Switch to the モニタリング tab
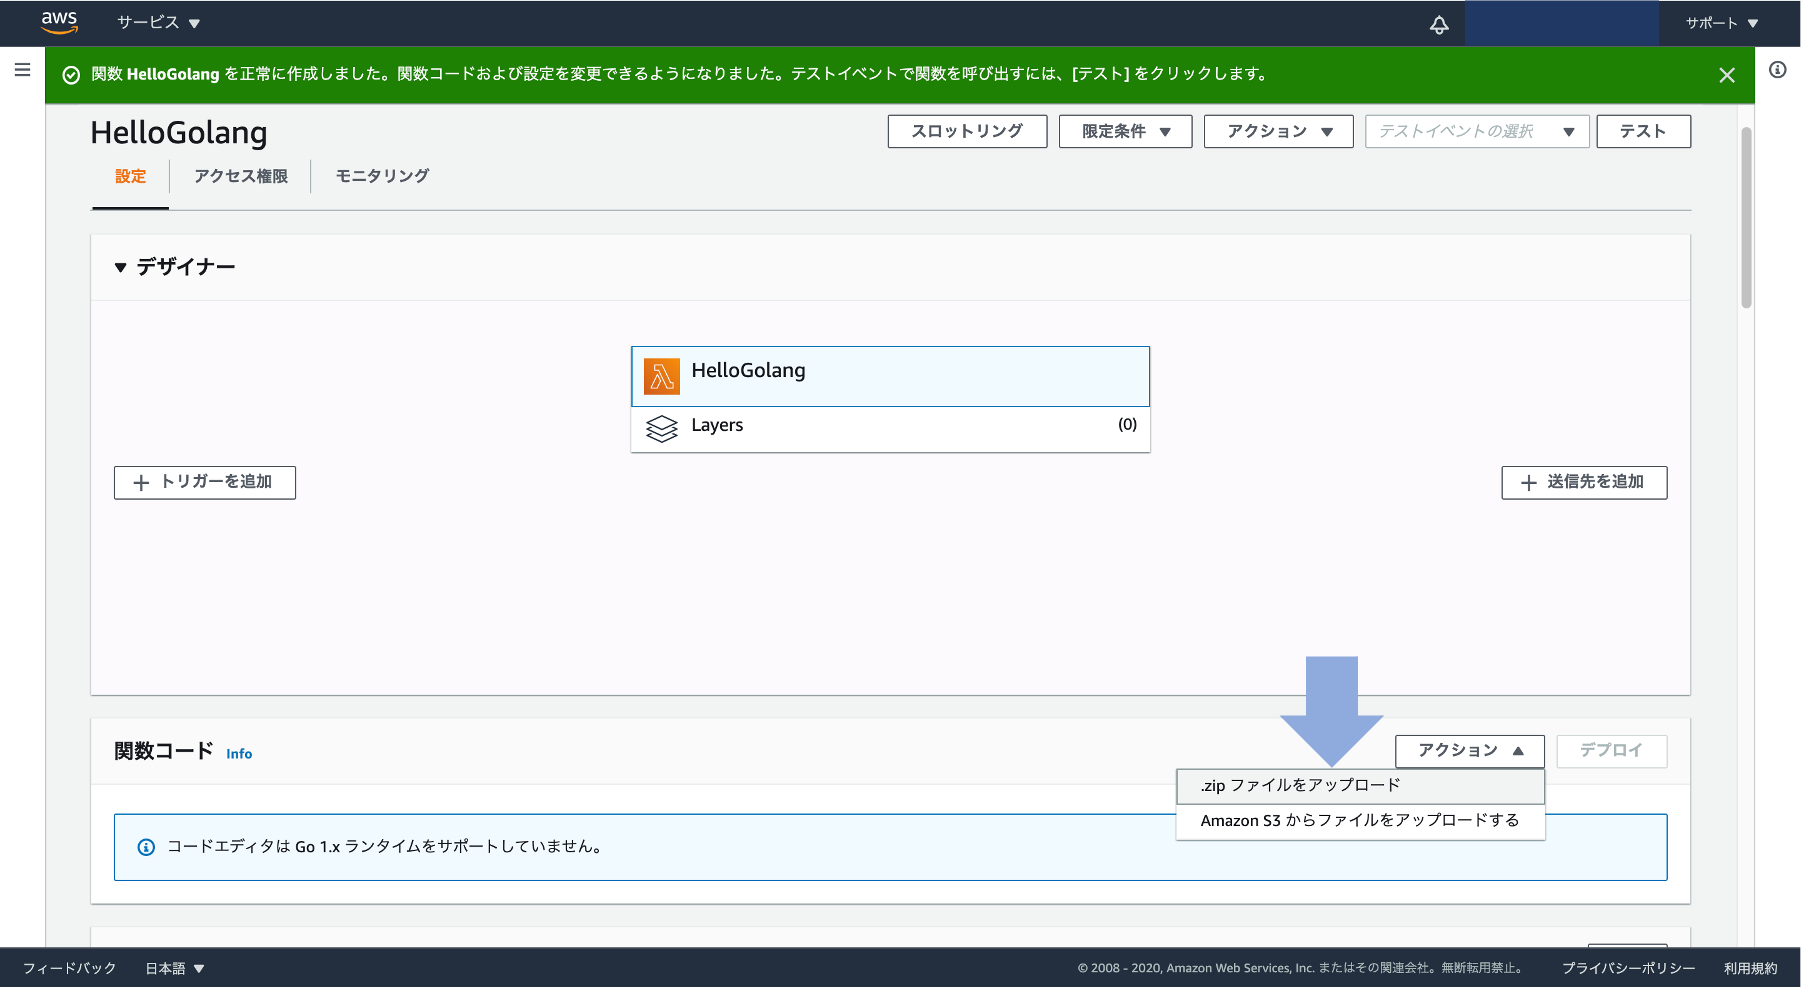Screen dimensions: 1806x987 pos(382,176)
